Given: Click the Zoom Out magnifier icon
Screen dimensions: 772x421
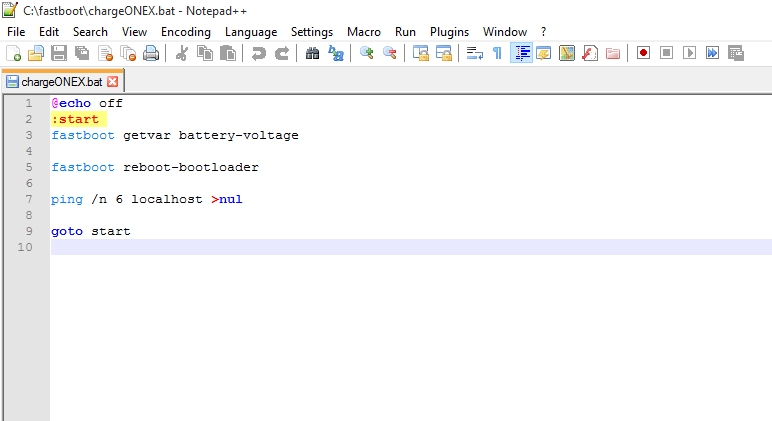Looking at the screenshot, I should tap(389, 53).
